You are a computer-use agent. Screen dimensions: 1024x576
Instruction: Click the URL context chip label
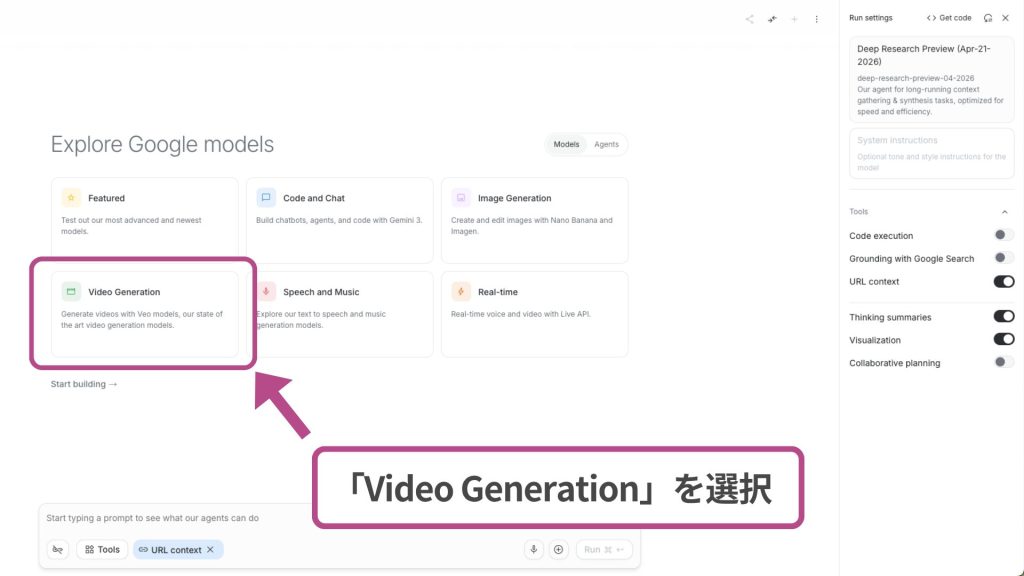point(176,550)
